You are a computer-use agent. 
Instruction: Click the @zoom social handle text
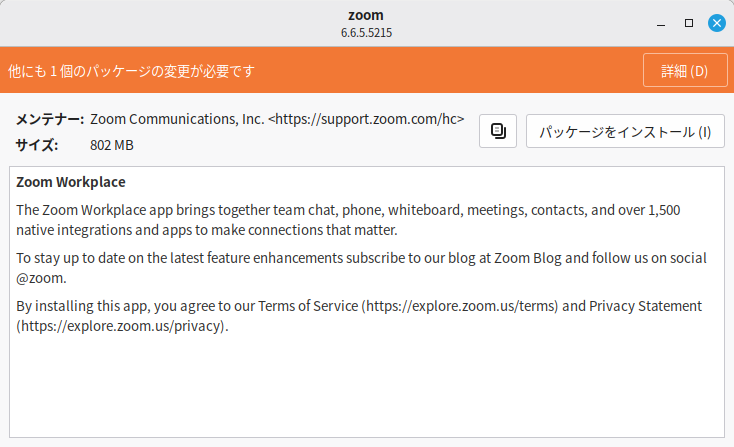coord(41,278)
